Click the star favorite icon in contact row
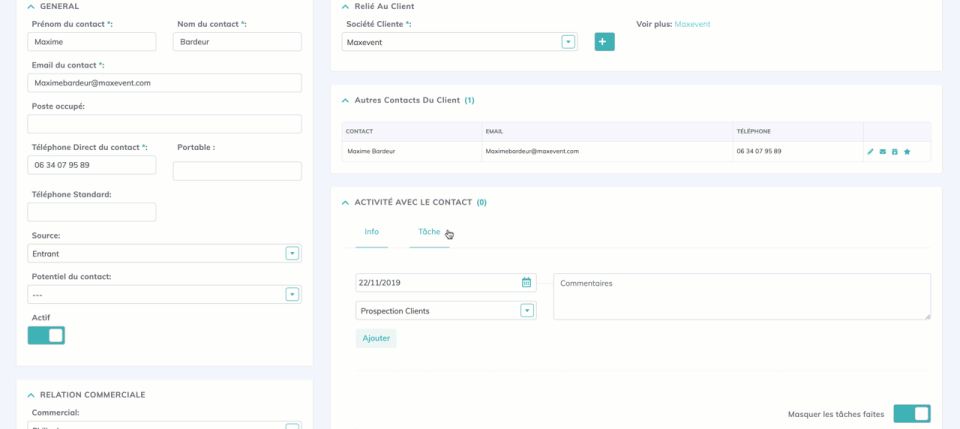 coord(907,152)
